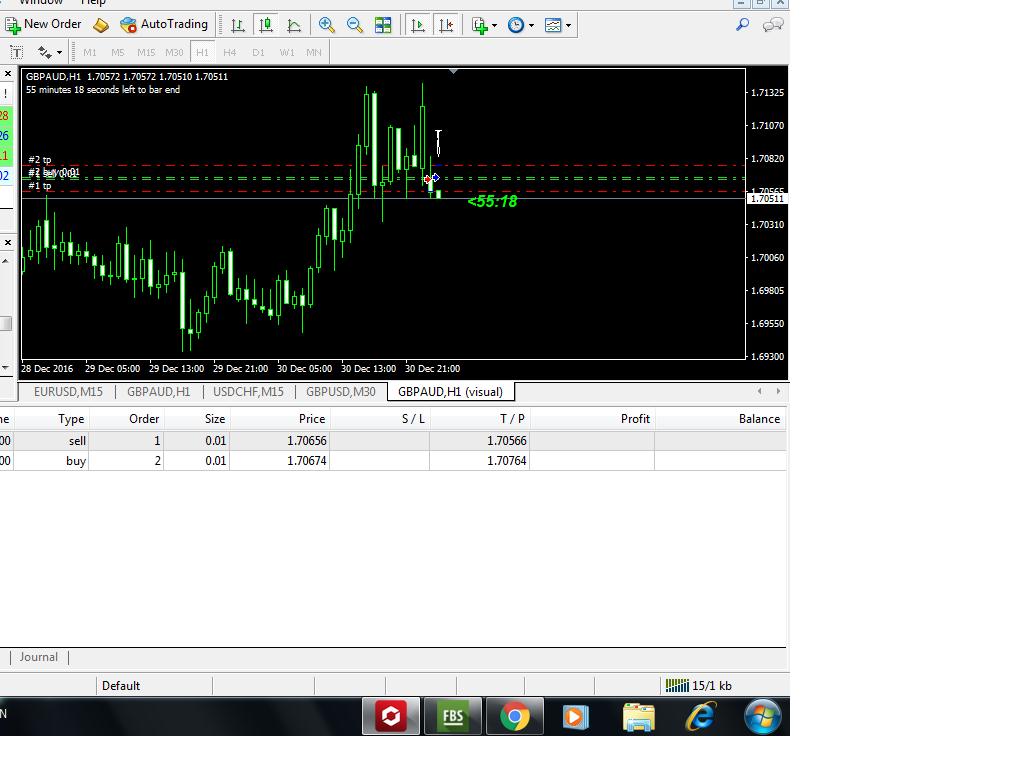
Task: Click the search magnifier icon
Action: click(x=743, y=25)
